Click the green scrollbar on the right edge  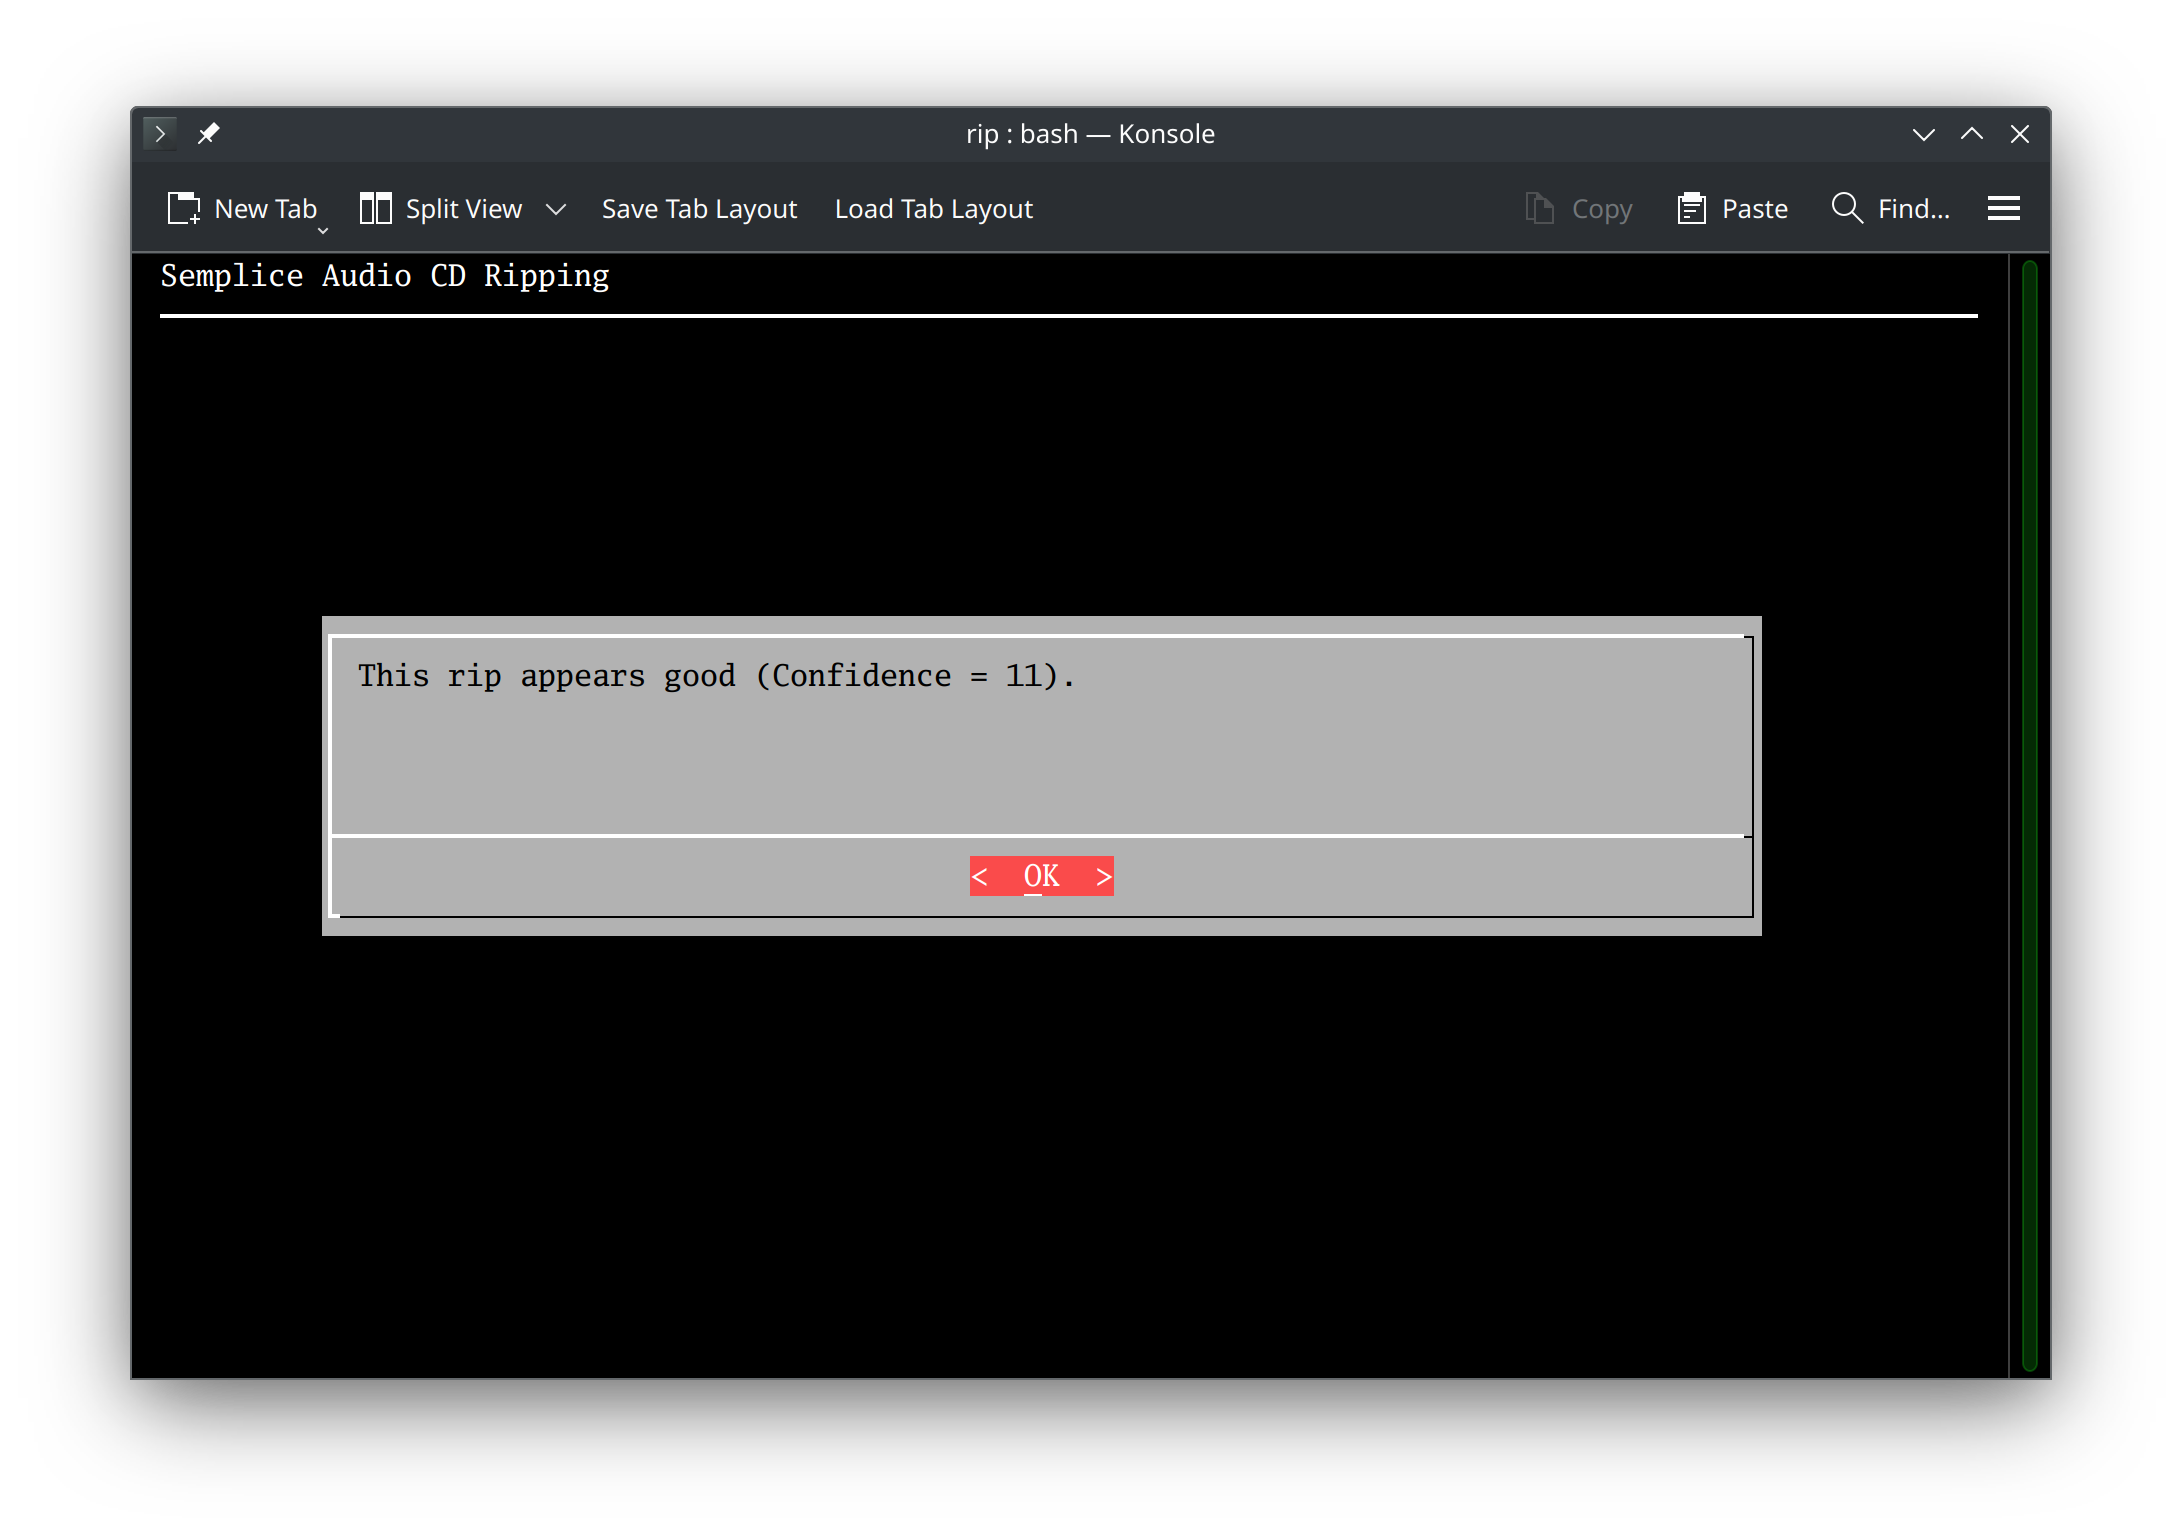(x=2030, y=800)
